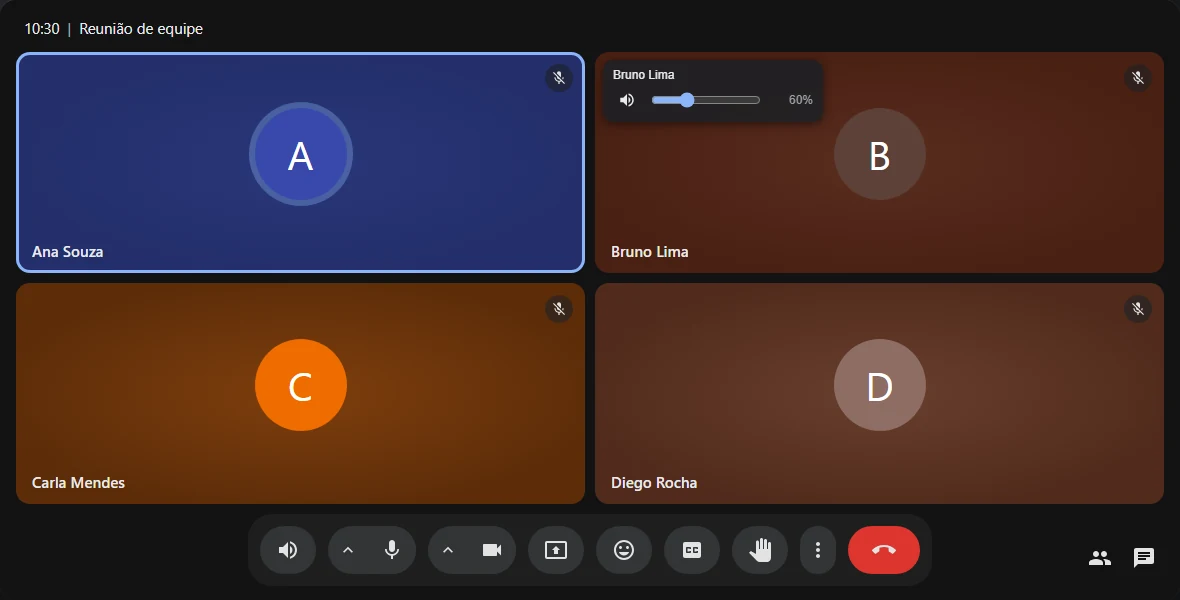End the call with red hang-up button
The image size is (1180, 600).
(x=883, y=550)
